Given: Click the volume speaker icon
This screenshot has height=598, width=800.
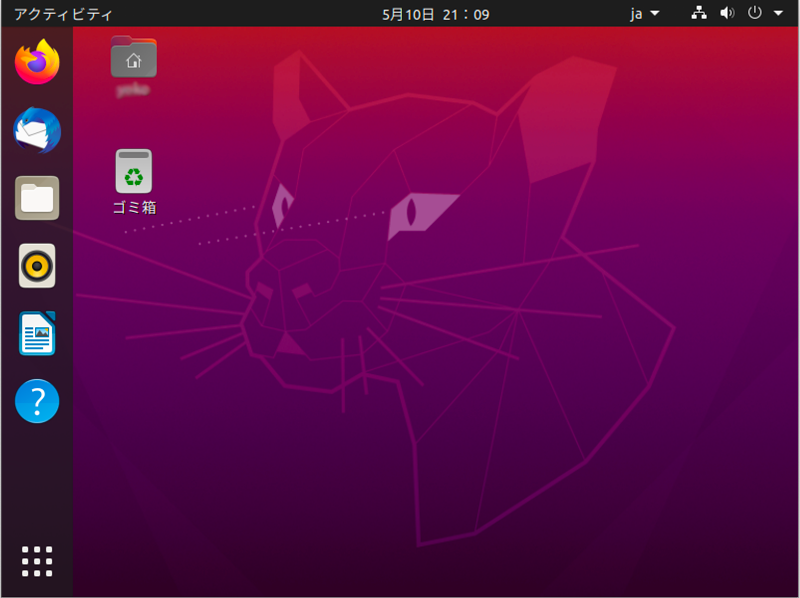Looking at the screenshot, I should (727, 13).
